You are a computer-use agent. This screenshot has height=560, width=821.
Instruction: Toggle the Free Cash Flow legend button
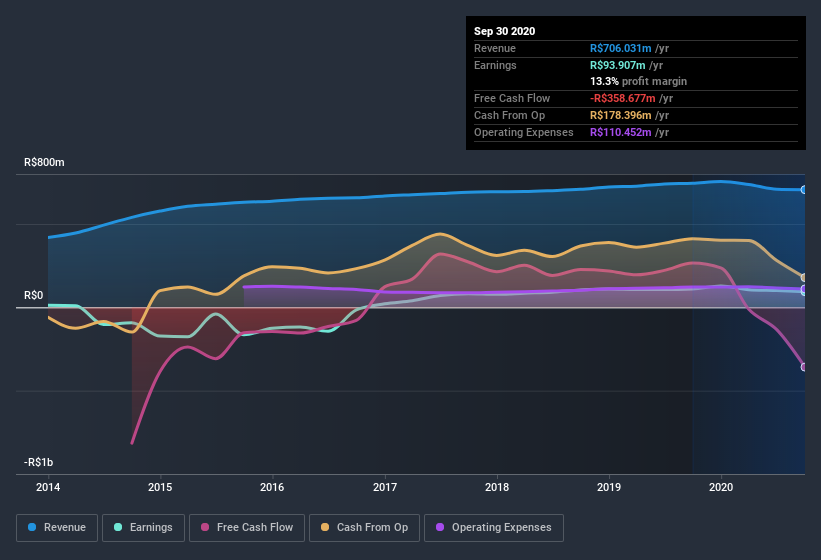point(247,528)
